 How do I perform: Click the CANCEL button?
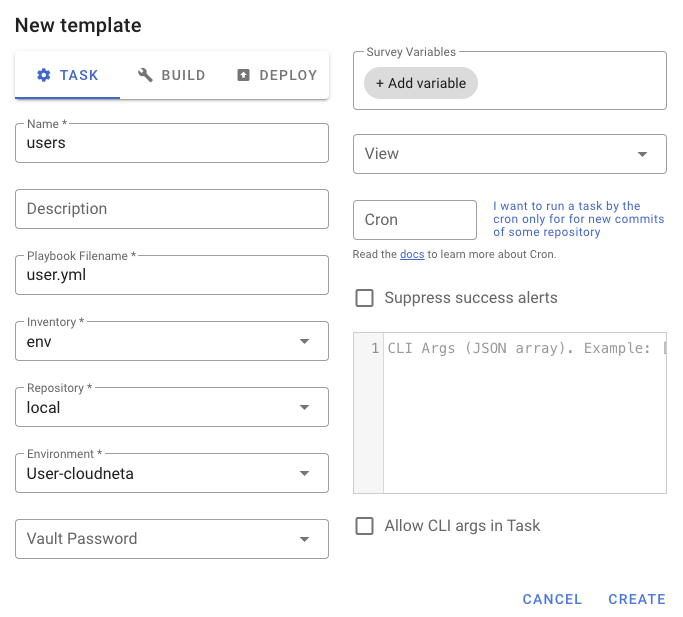552,599
